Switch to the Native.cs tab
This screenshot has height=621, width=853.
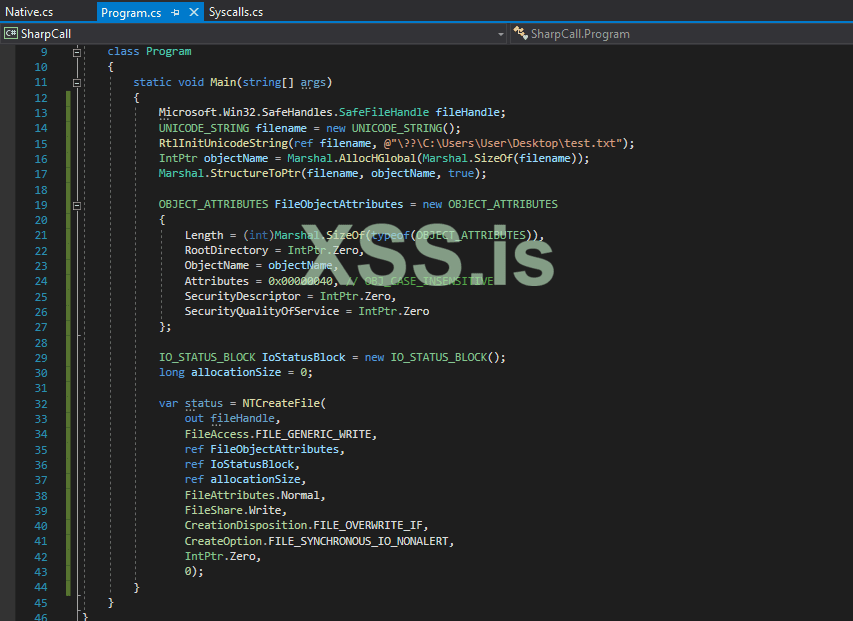pos(30,13)
